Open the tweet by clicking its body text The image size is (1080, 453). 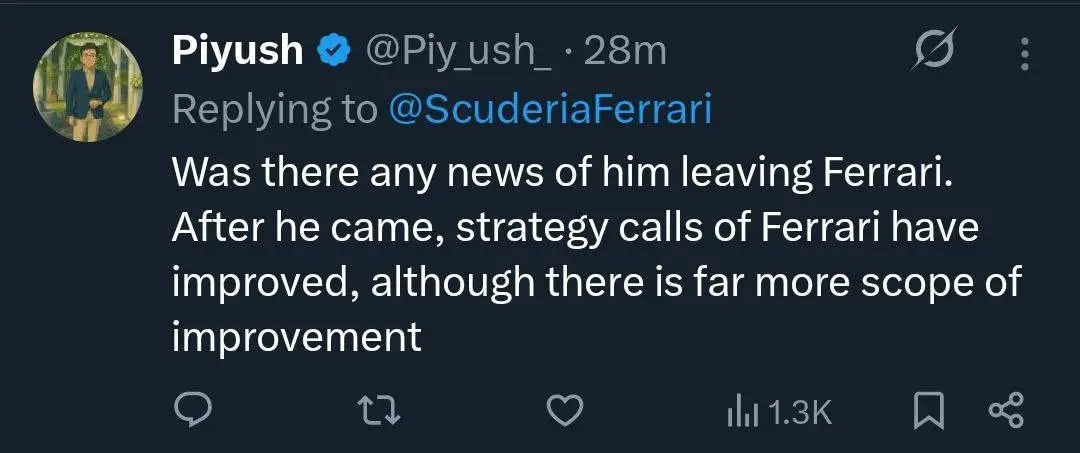coord(596,254)
